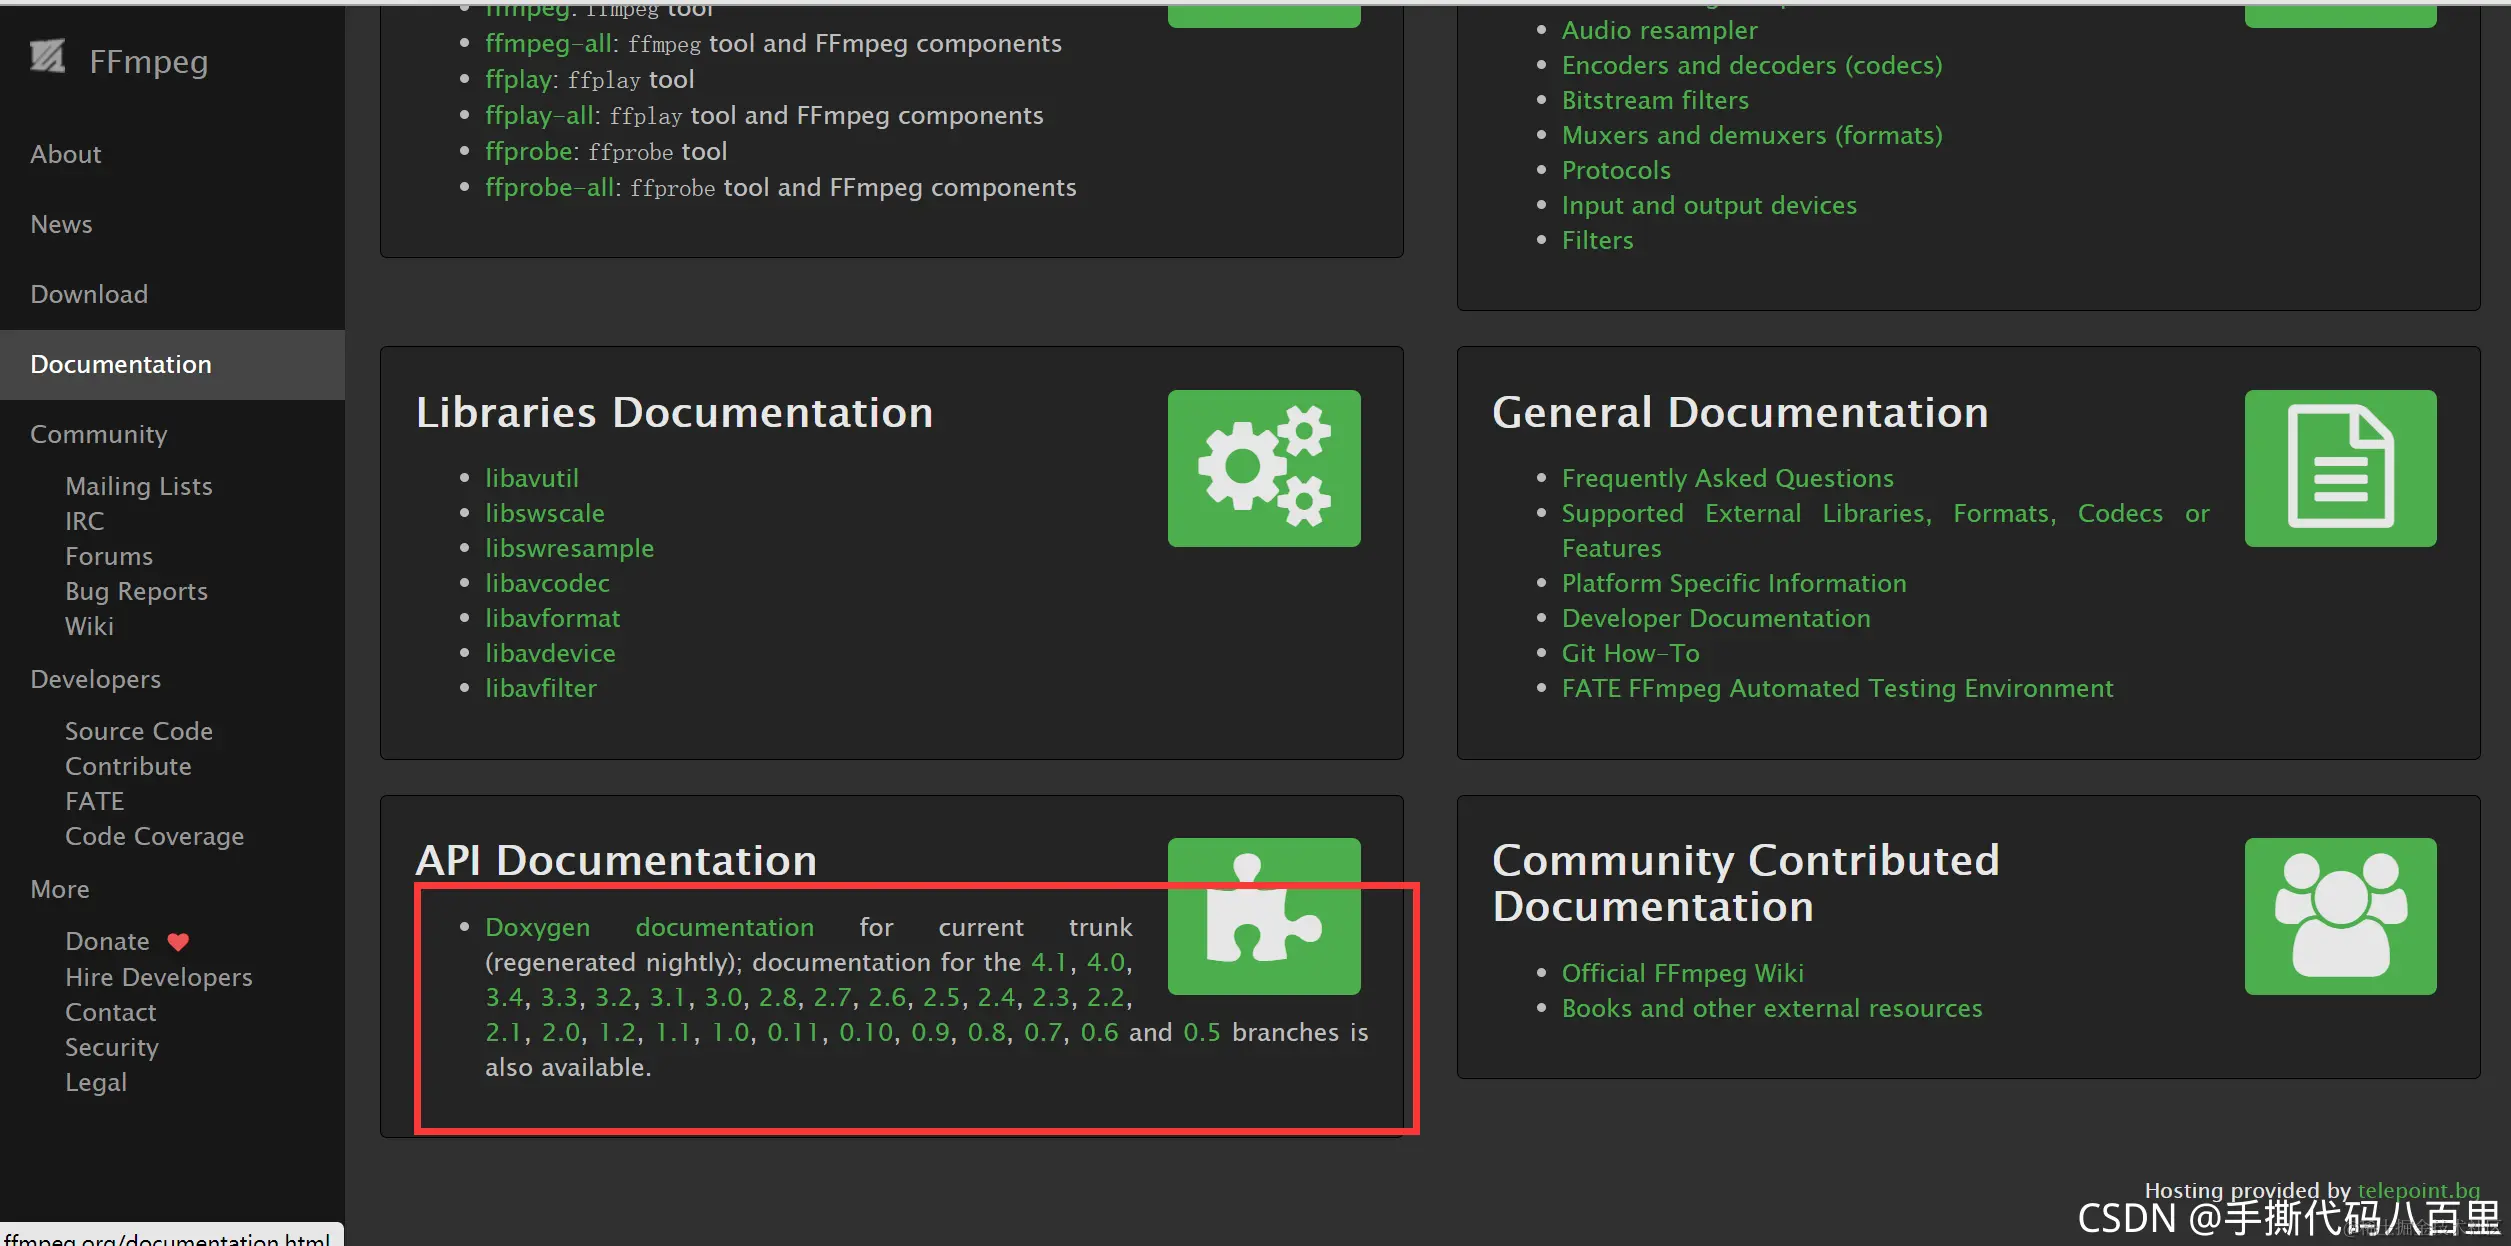Open libswscale library documentation

(x=545, y=513)
